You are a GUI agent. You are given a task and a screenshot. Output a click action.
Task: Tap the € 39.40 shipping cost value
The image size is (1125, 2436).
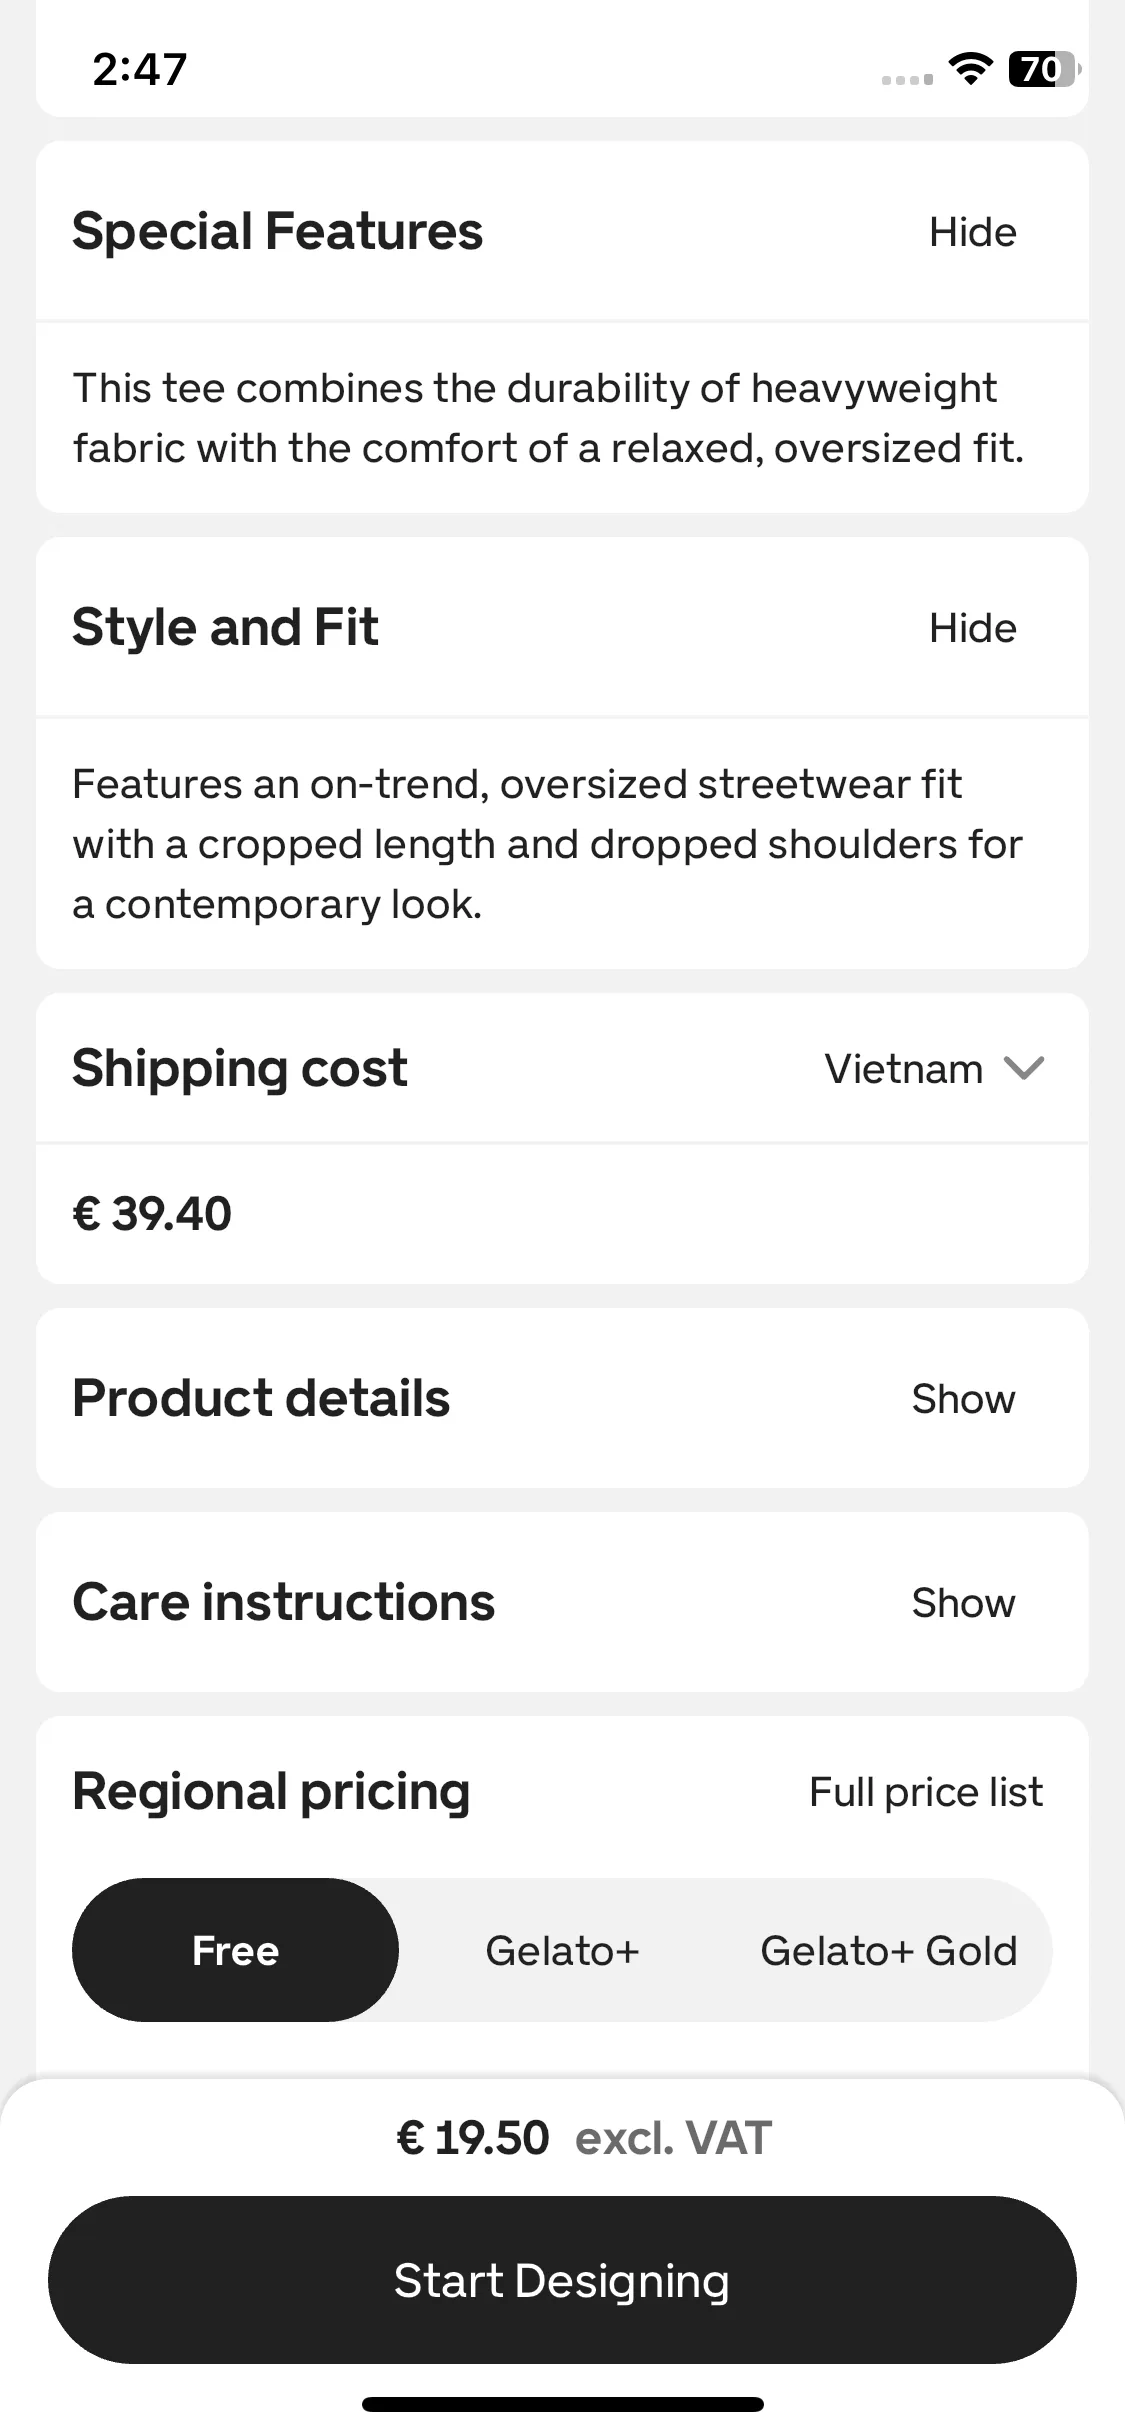tap(152, 1214)
